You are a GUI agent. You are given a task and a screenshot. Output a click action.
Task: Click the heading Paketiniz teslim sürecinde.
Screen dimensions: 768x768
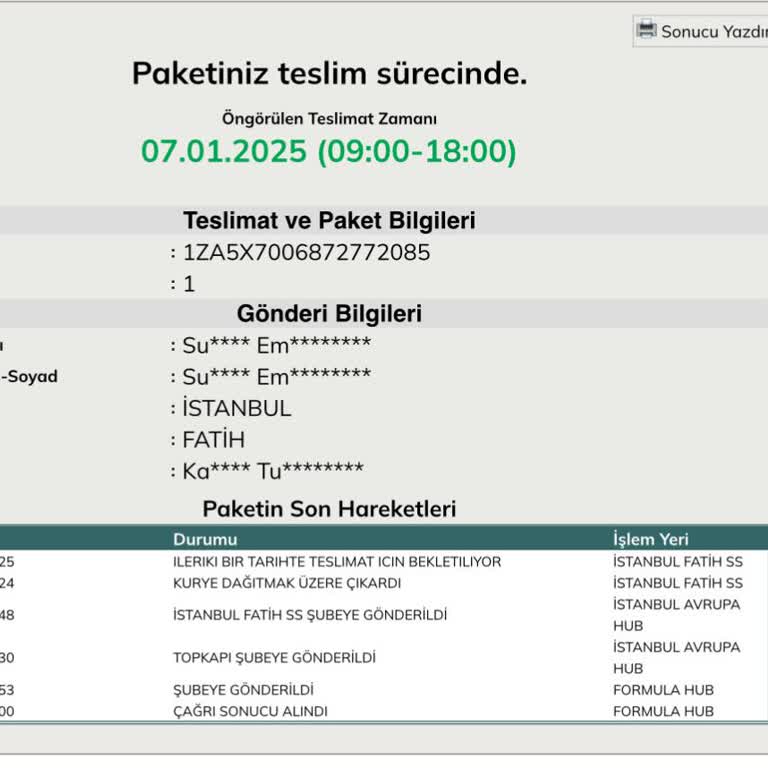329,73
